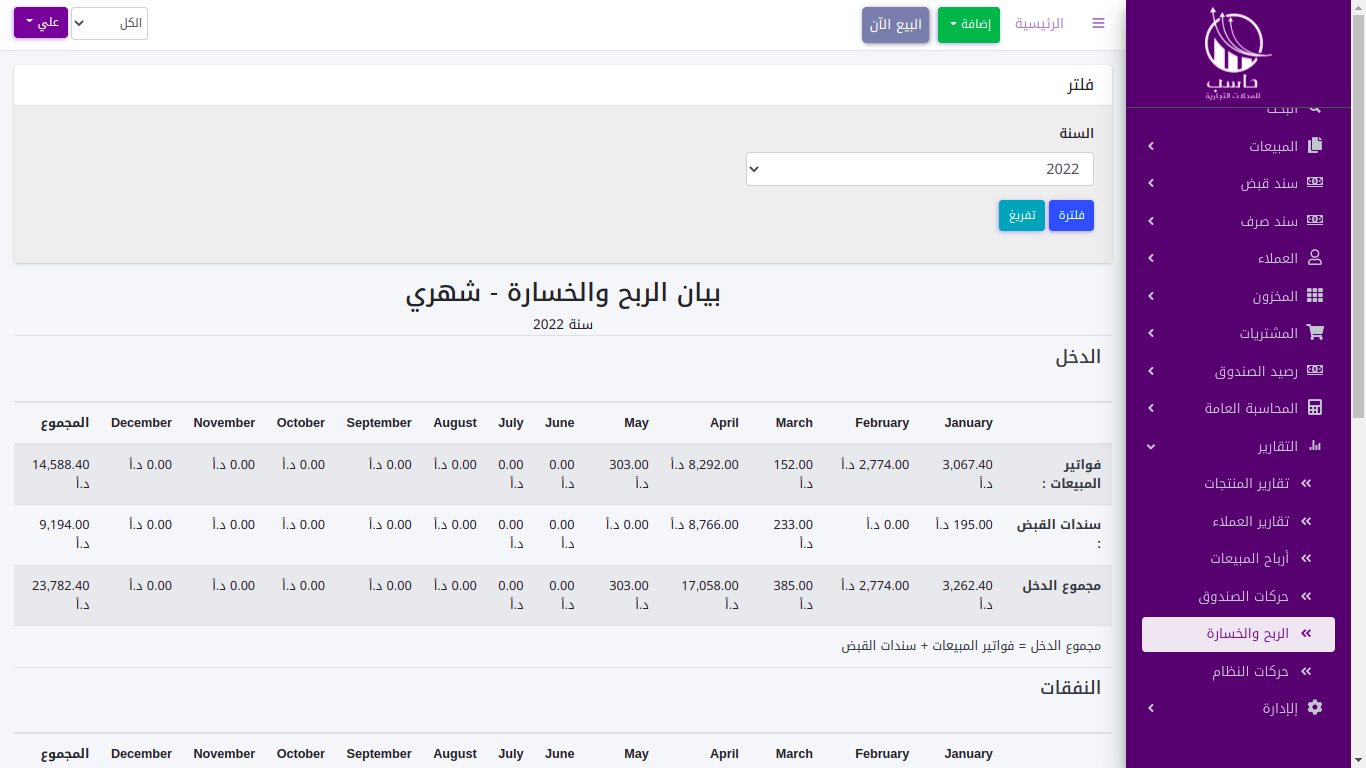Viewport: 1366px width, 768px height.
Task: Click the hamburger menu icon in top bar
Action: tap(1098, 23)
